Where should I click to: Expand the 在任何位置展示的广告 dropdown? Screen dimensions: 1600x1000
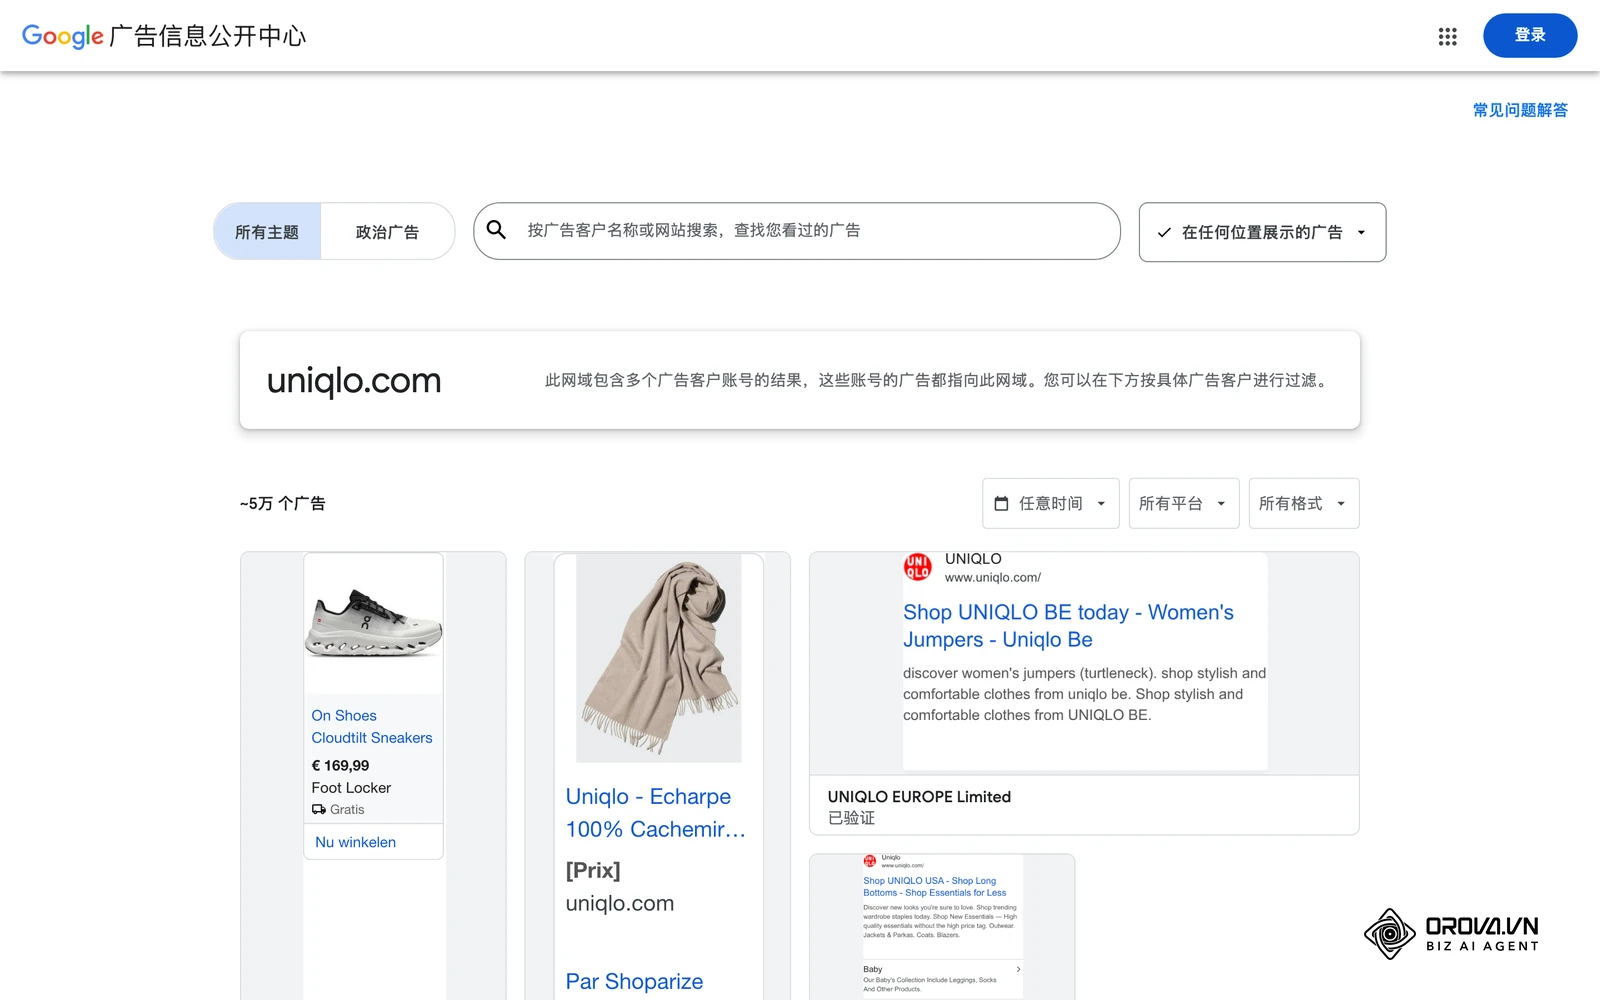coord(1262,232)
